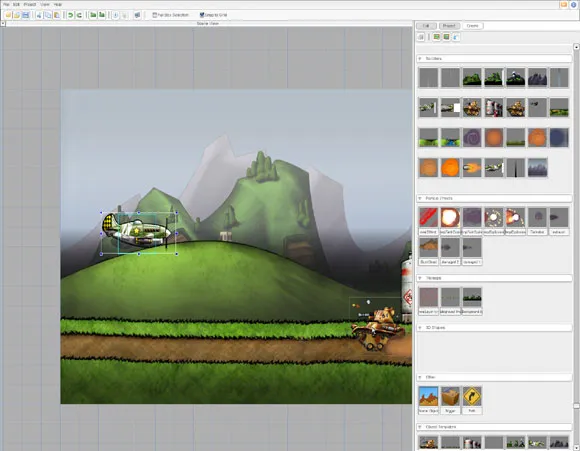The width and height of the screenshot is (580, 451).
Task: Pick the orange BurnDead particle effect
Action: (428, 251)
